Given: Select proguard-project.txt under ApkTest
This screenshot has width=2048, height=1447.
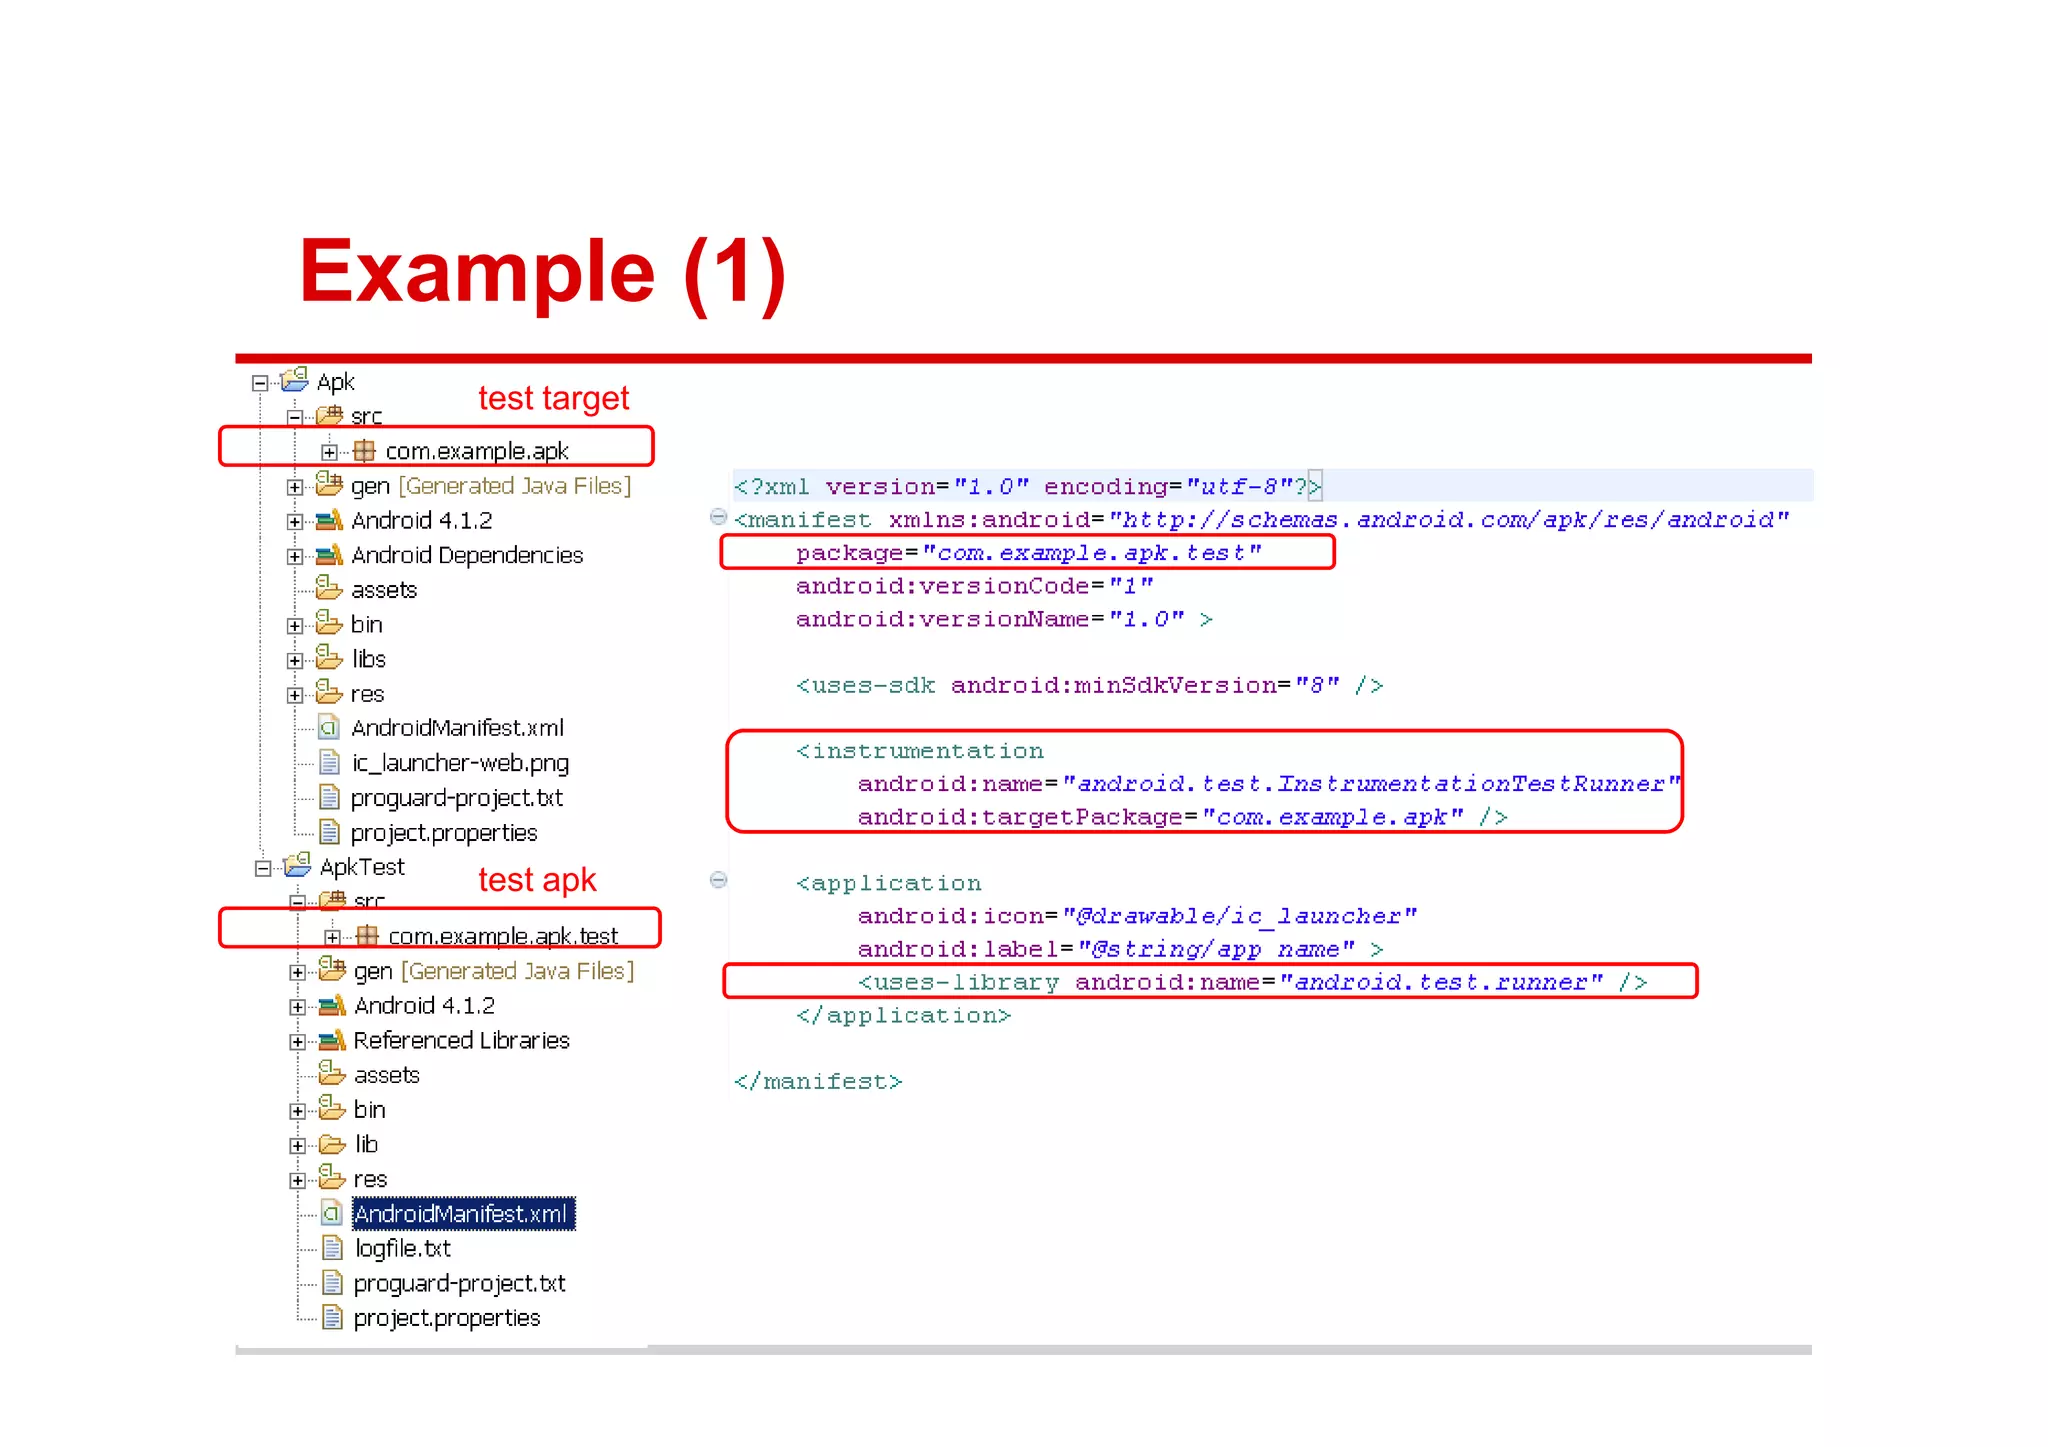Looking at the screenshot, I should pos(460,1283).
